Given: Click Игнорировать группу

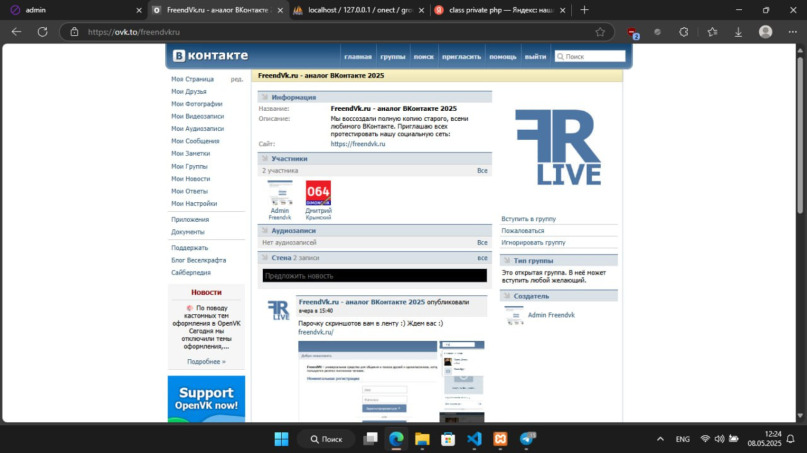Looking at the screenshot, I should (533, 242).
